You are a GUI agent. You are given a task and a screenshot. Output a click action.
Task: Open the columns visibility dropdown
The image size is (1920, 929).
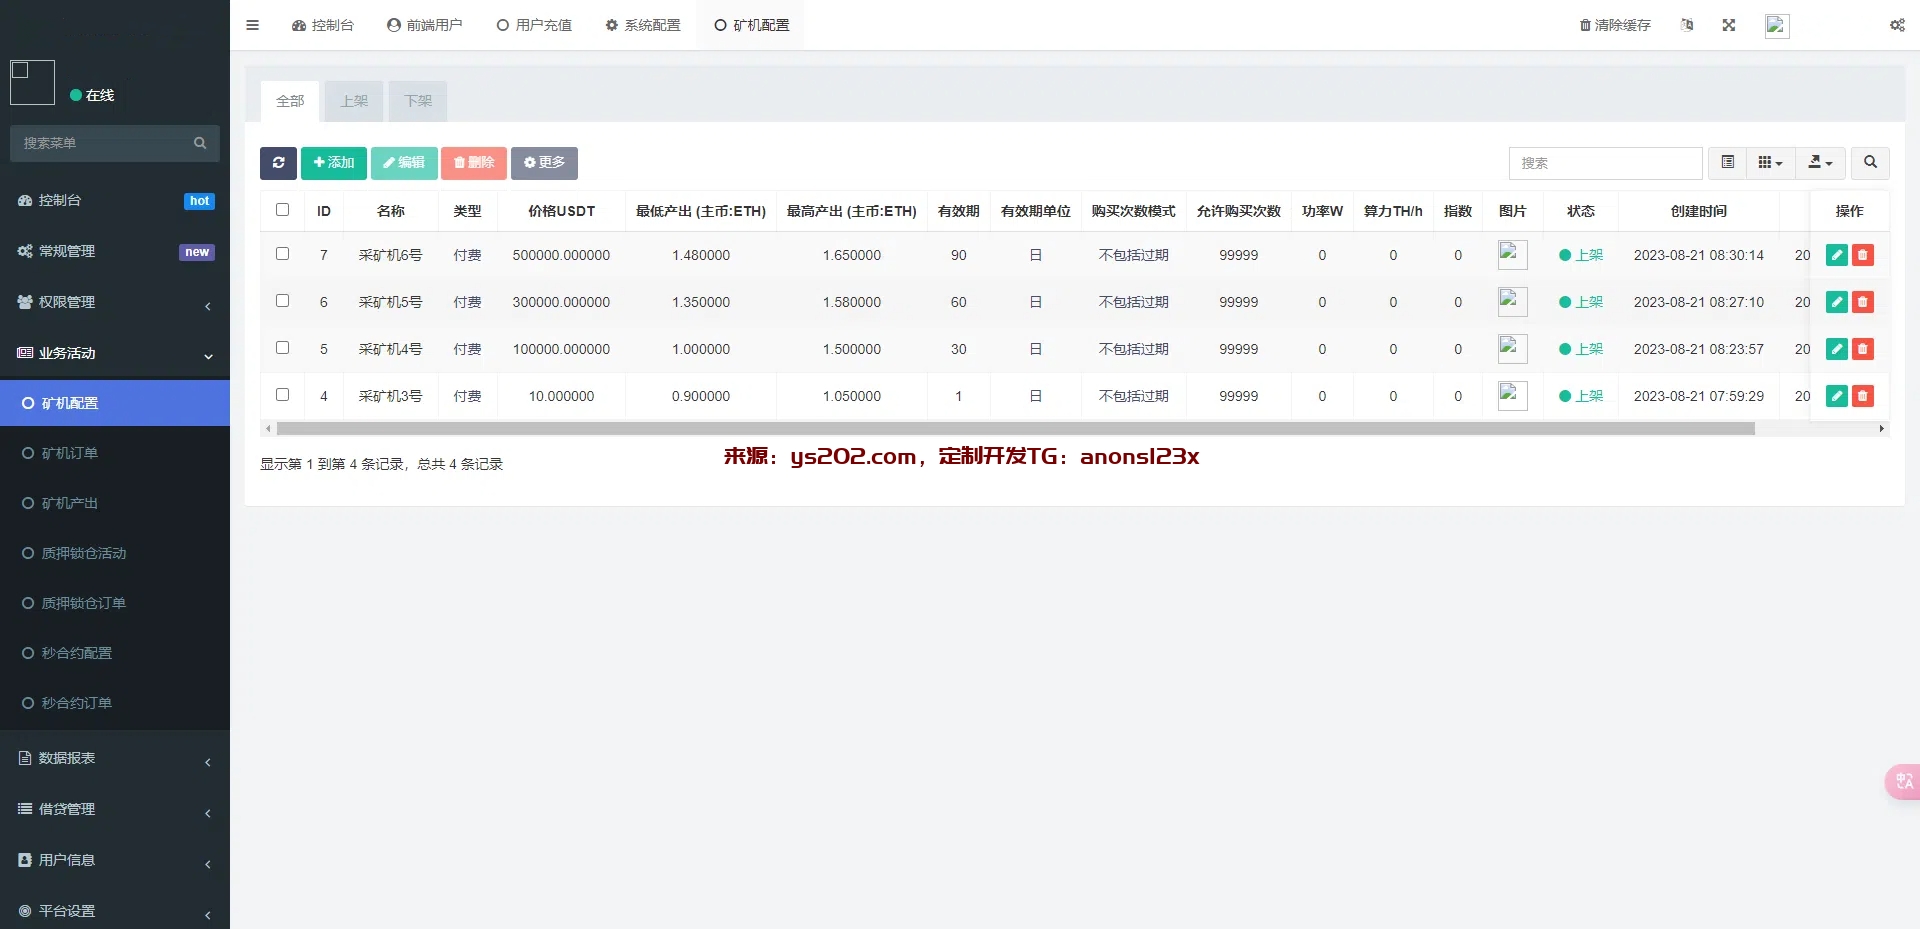[1770, 162]
